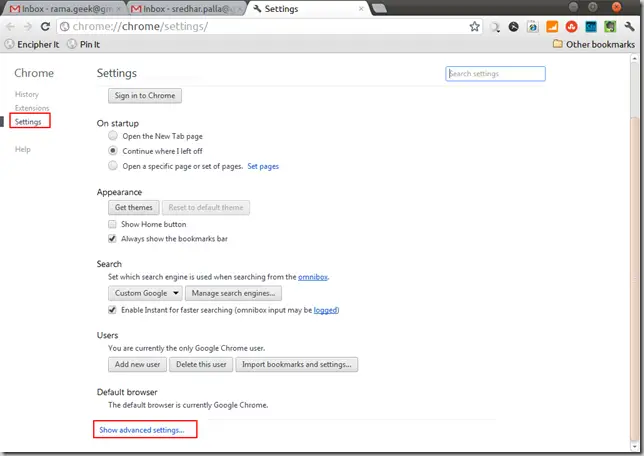Open the orange analytics chart extension
Screen dimensions: 644x456
point(552,27)
